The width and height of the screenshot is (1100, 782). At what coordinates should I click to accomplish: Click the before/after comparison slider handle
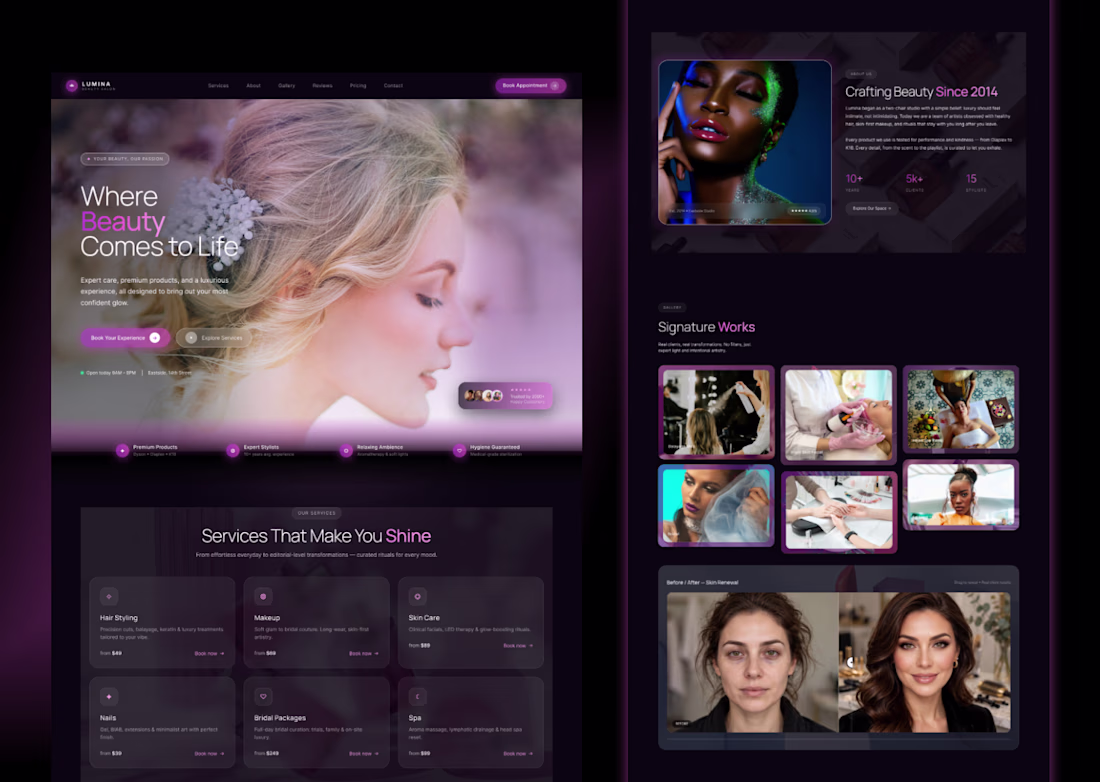(x=850, y=661)
